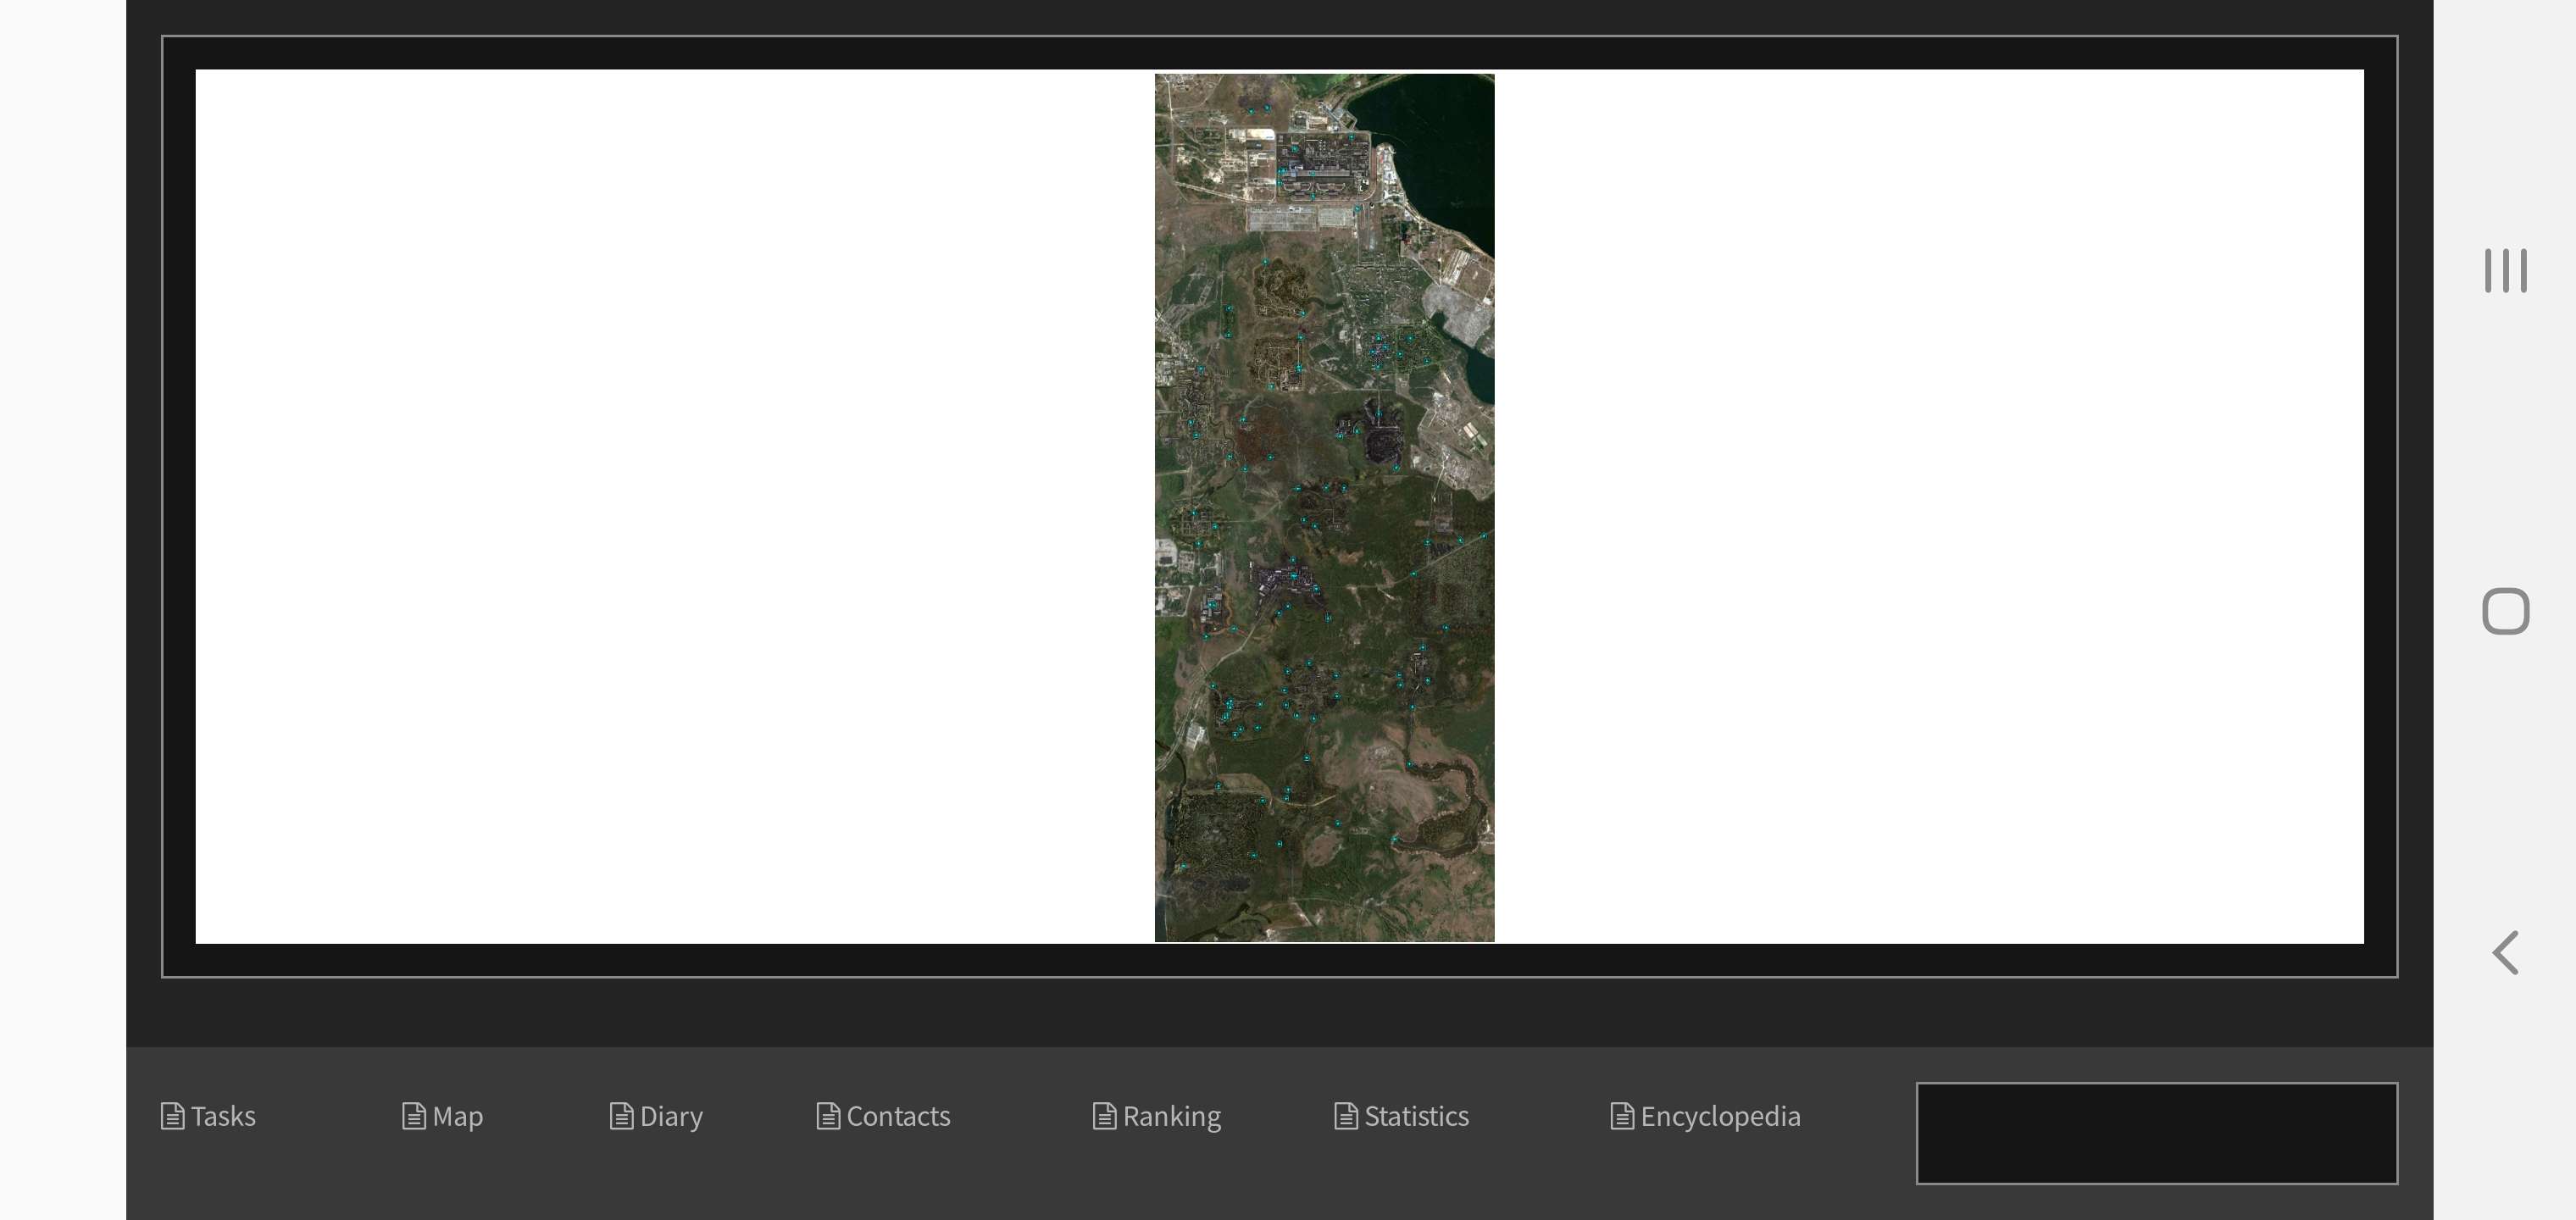The image size is (2576, 1220).
Task: Click the document icon beside Tasks
Action: pyautogui.click(x=172, y=1116)
